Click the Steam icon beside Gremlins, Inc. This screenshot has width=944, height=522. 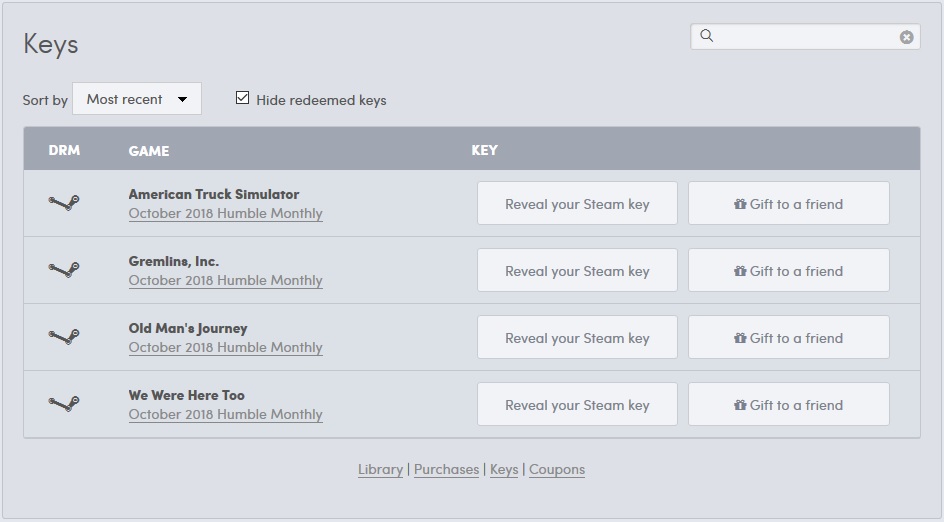point(64,270)
